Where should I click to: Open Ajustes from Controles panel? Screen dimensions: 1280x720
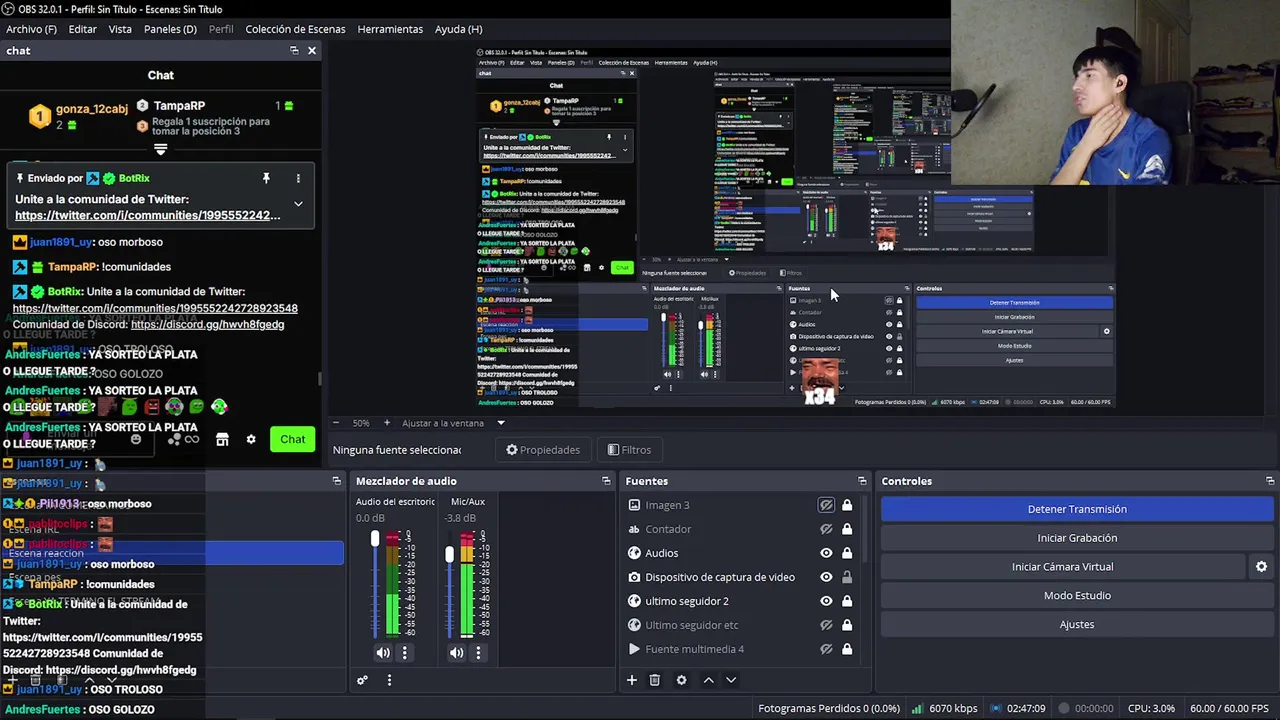1077,625
